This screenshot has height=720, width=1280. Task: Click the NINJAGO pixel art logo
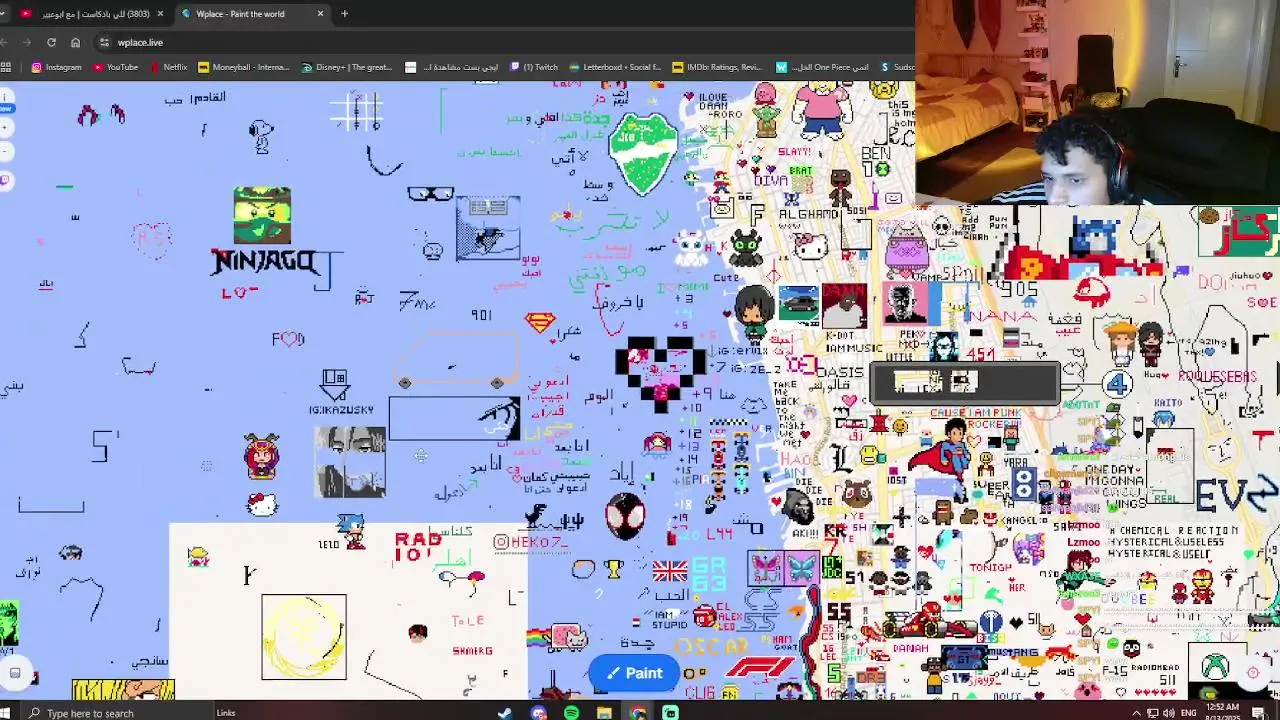265,262
